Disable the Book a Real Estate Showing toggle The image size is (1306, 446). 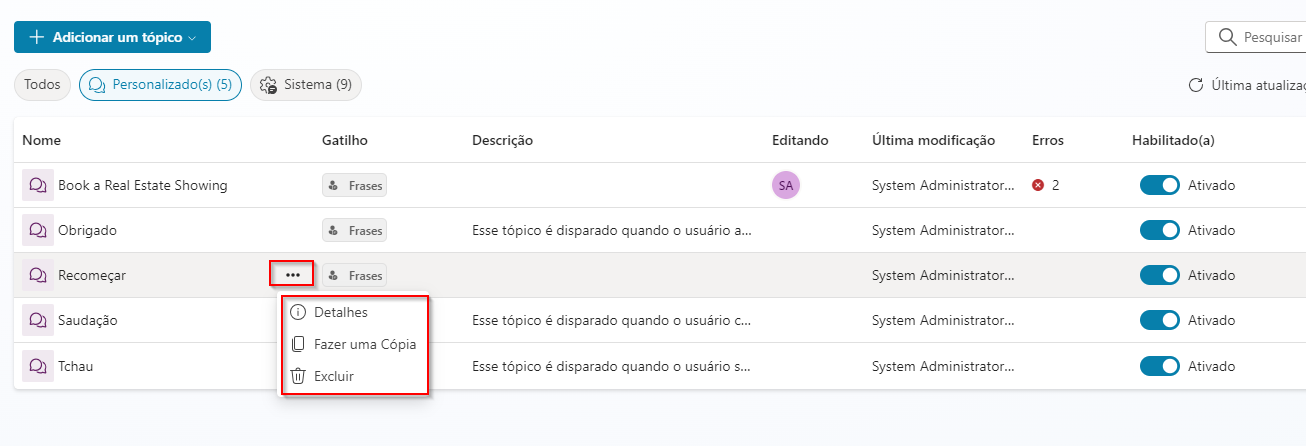(1159, 185)
